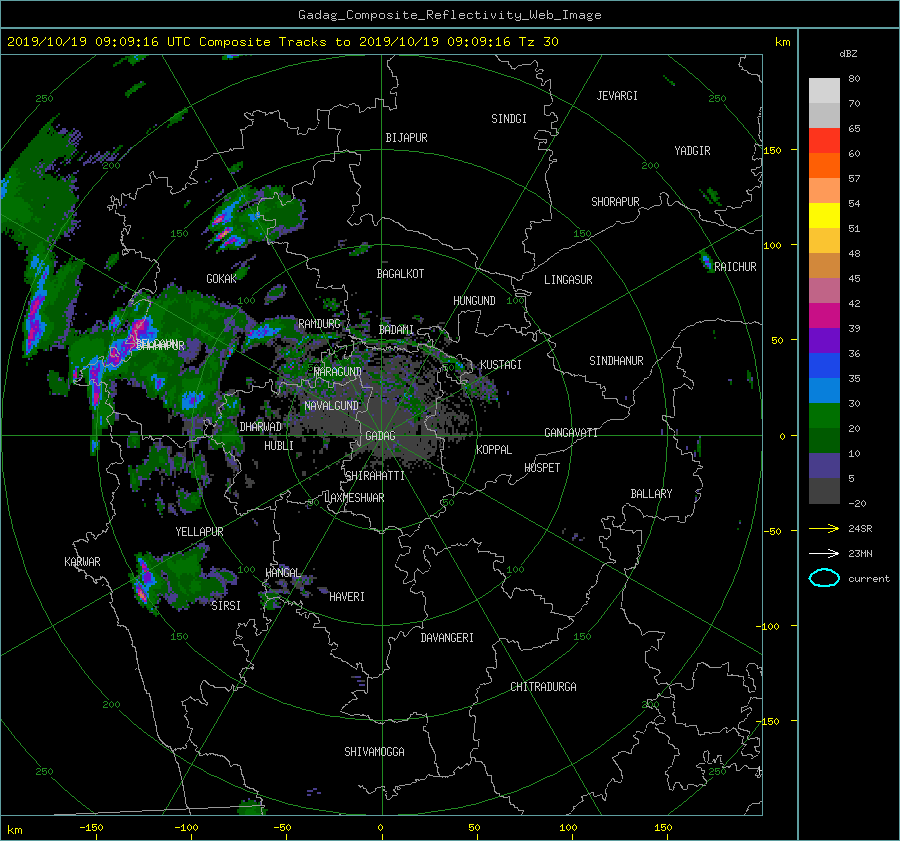Select the YELLAPUR label

199,532
